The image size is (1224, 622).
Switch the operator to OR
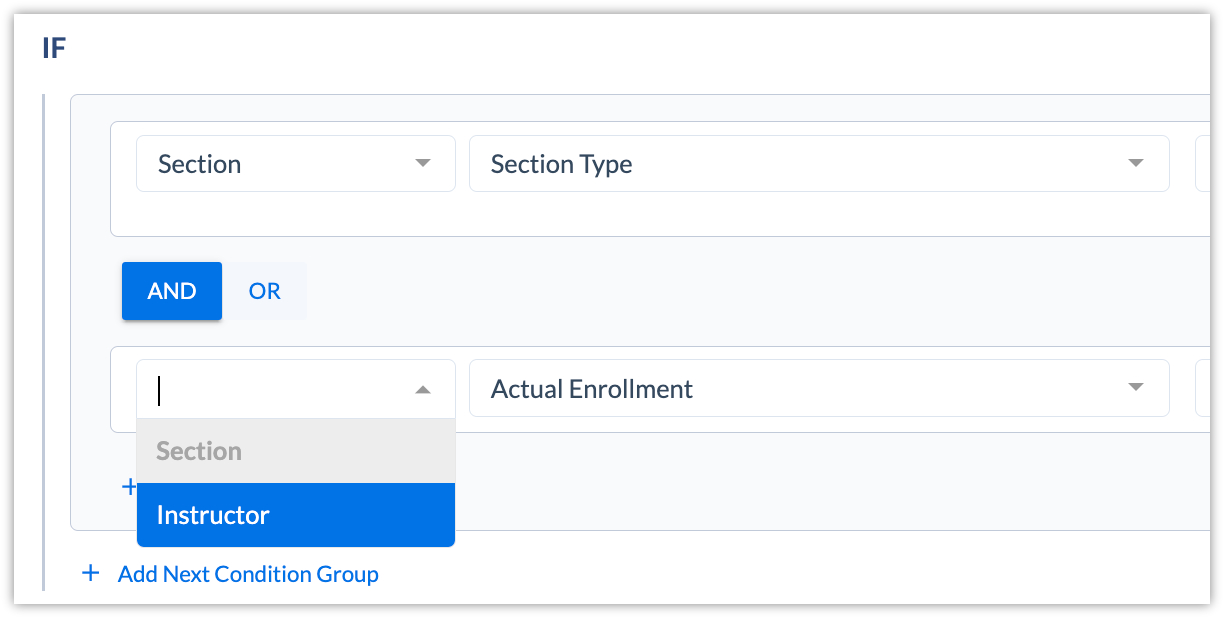pos(265,291)
